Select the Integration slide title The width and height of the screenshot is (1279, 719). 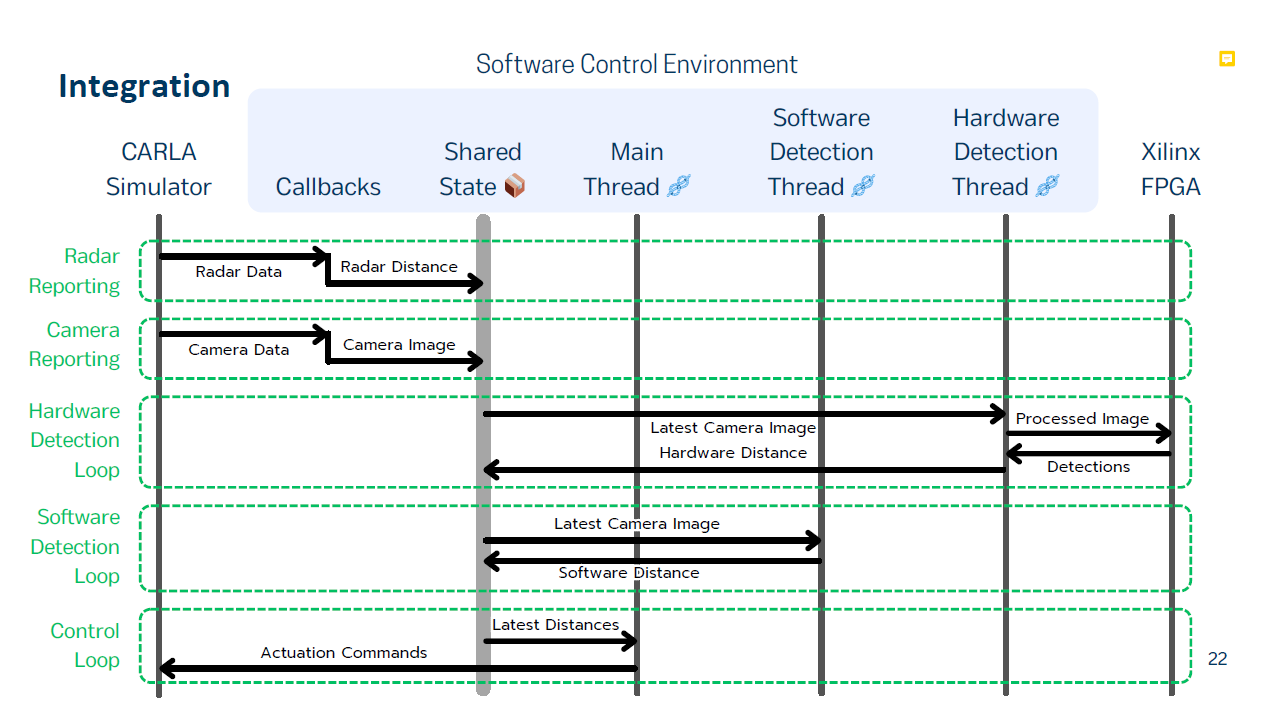tap(144, 86)
